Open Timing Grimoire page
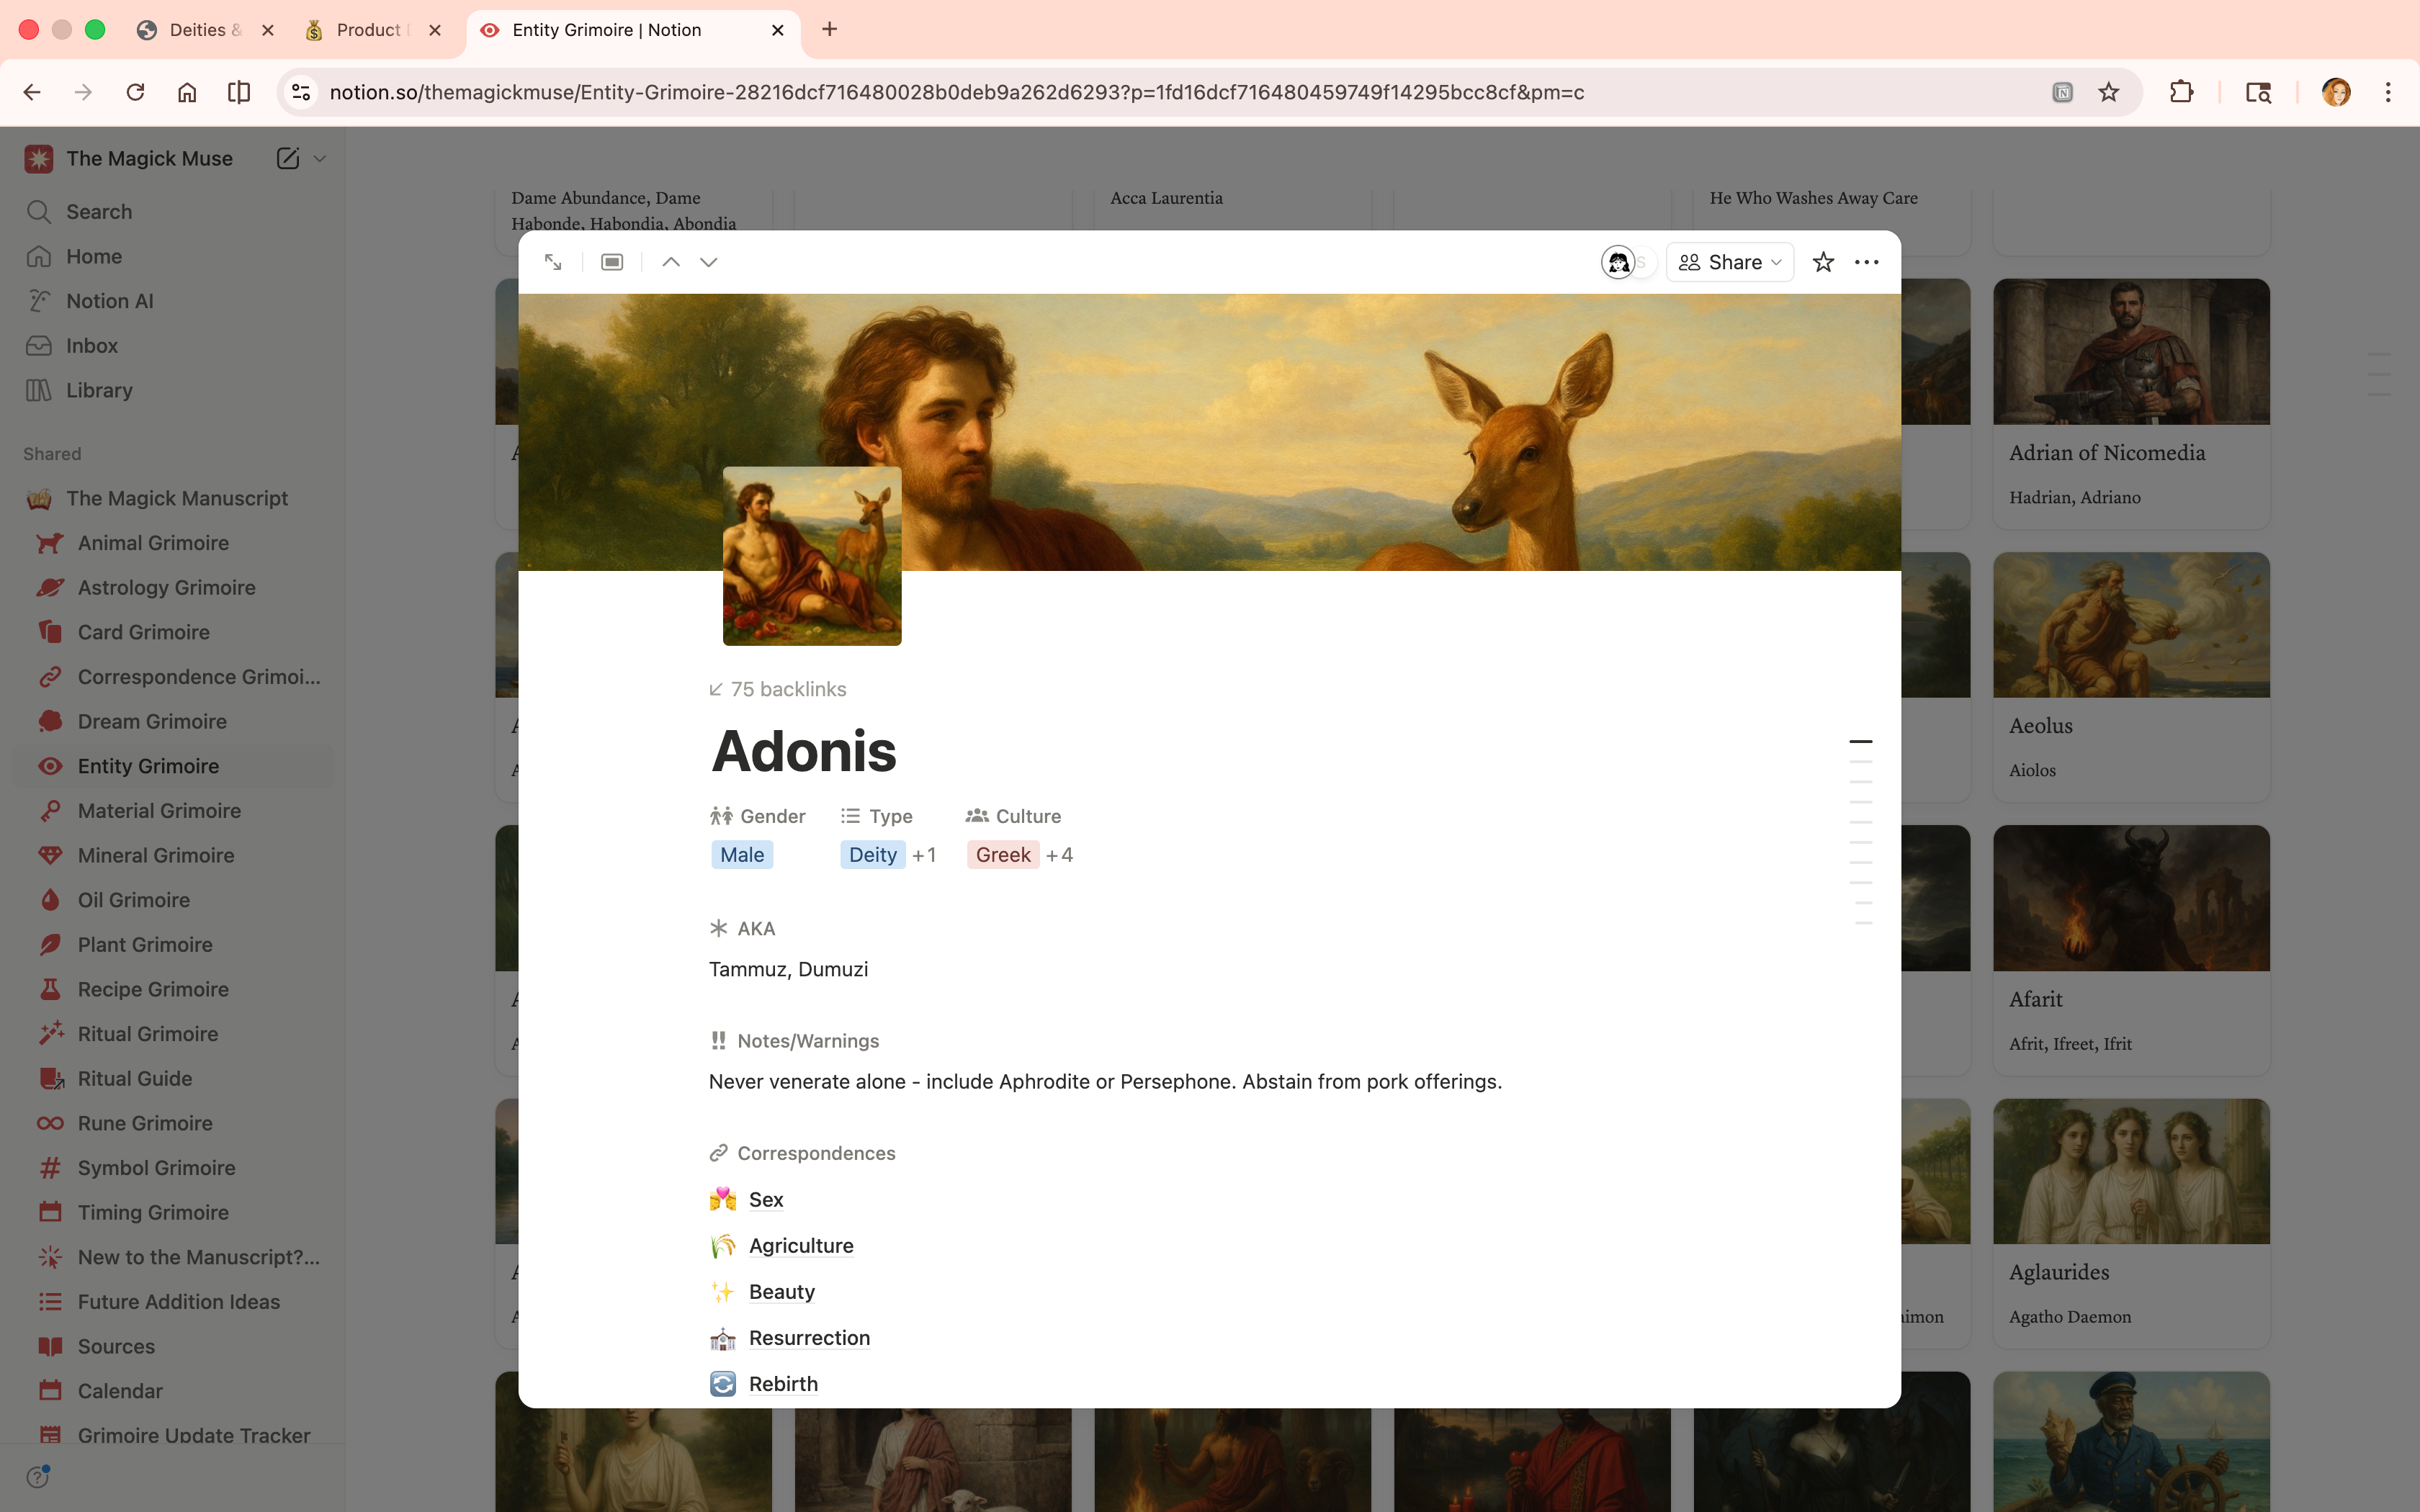 [x=174, y=1213]
